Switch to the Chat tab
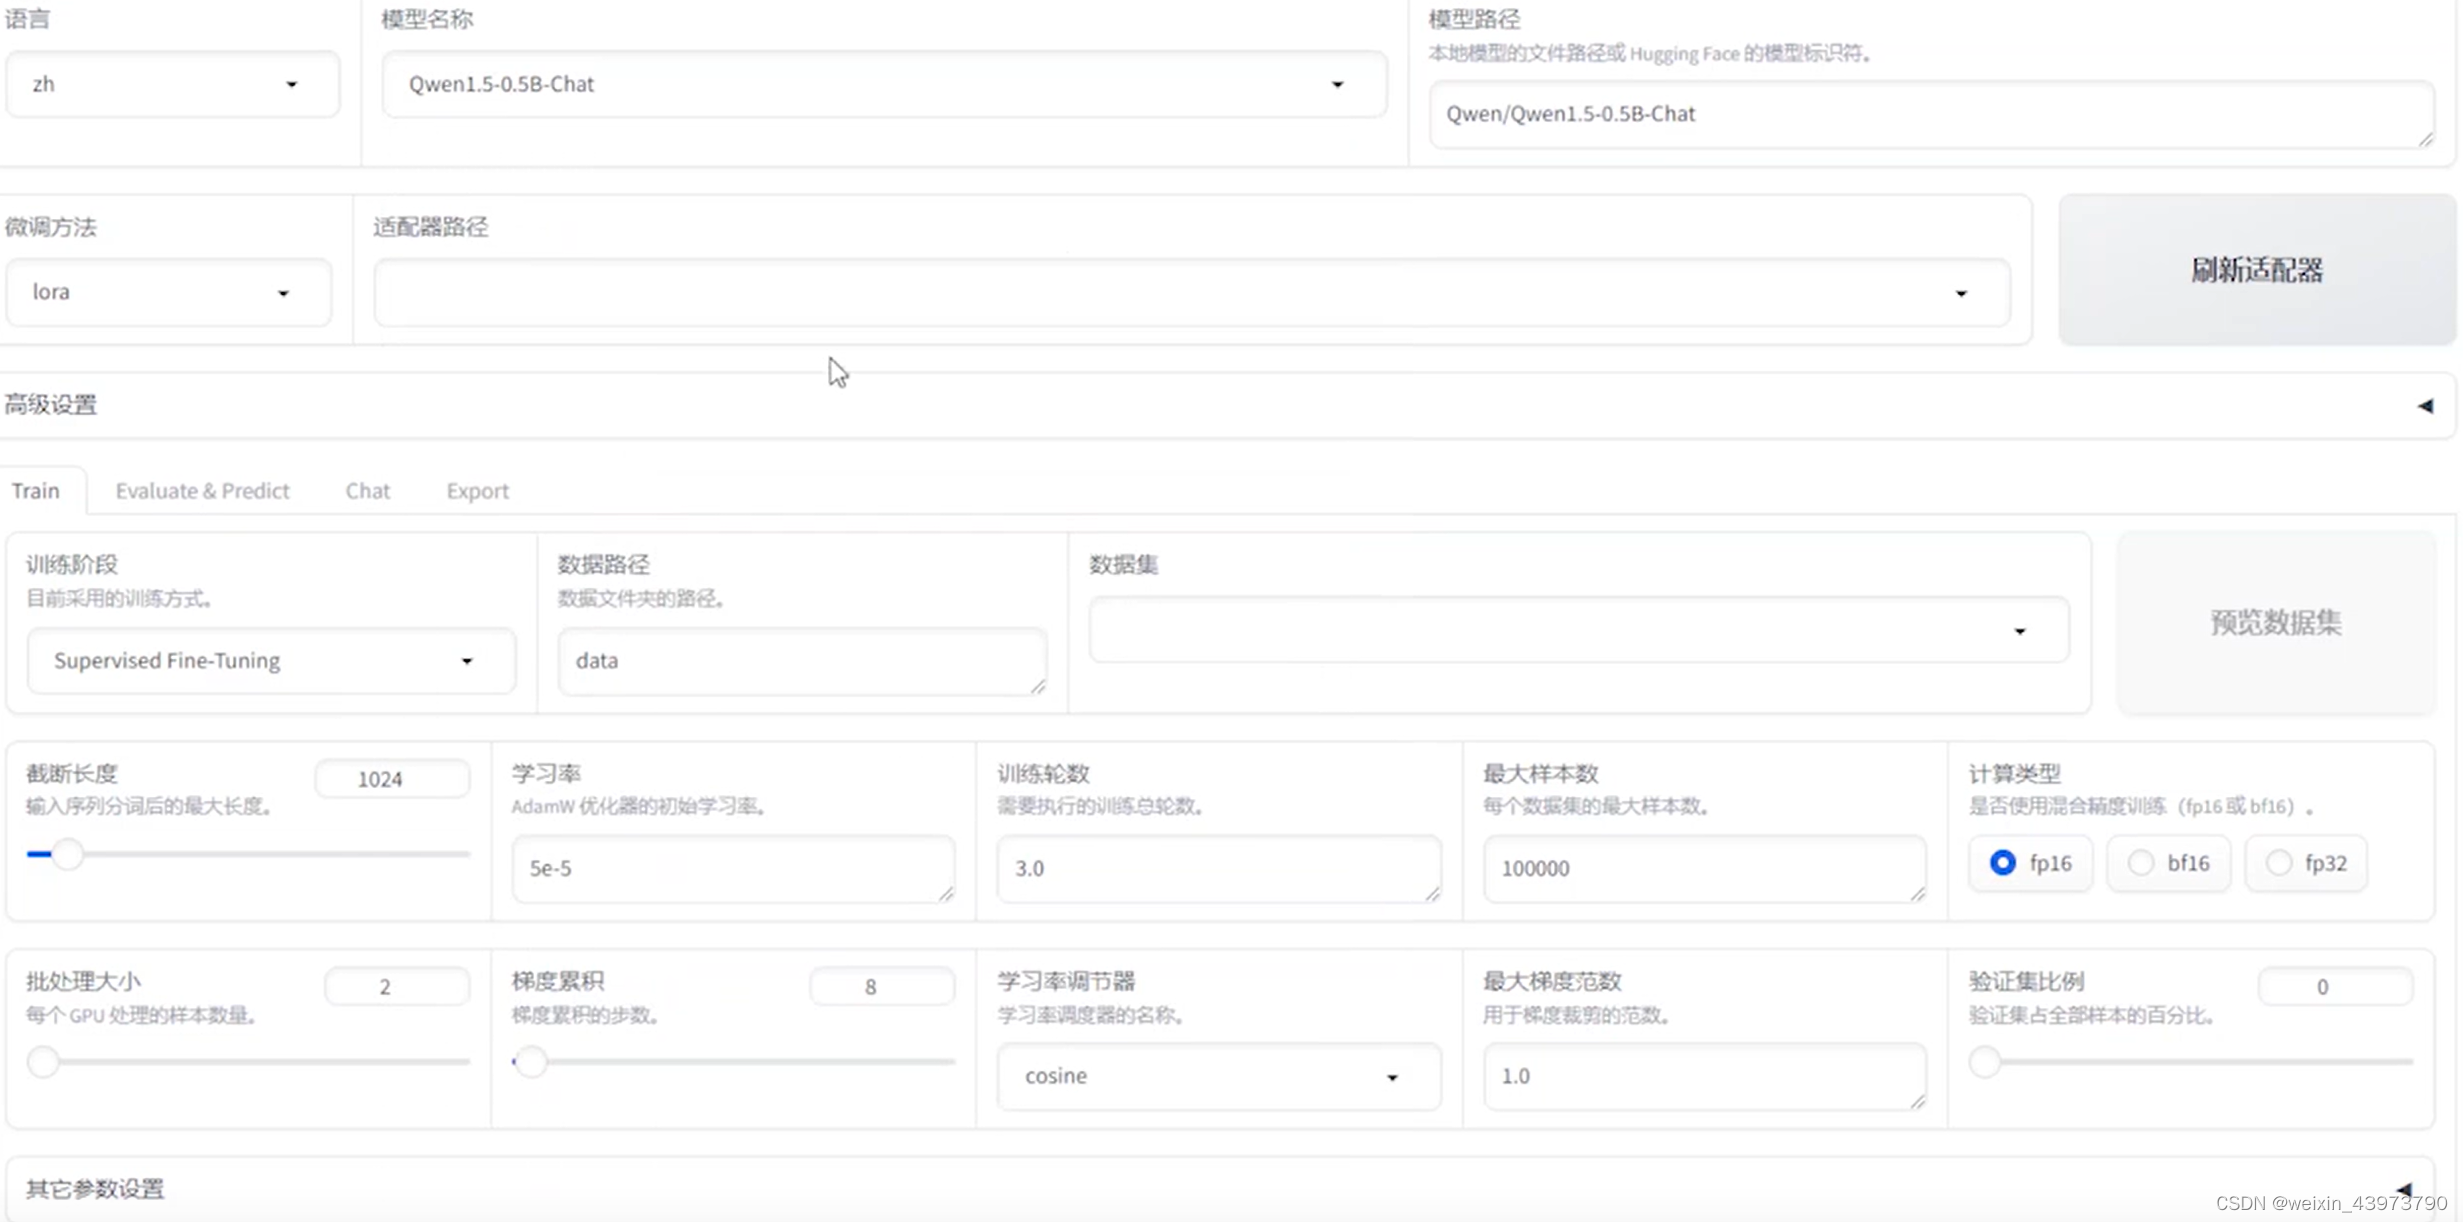This screenshot has height=1222, width=2463. (367, 491)
